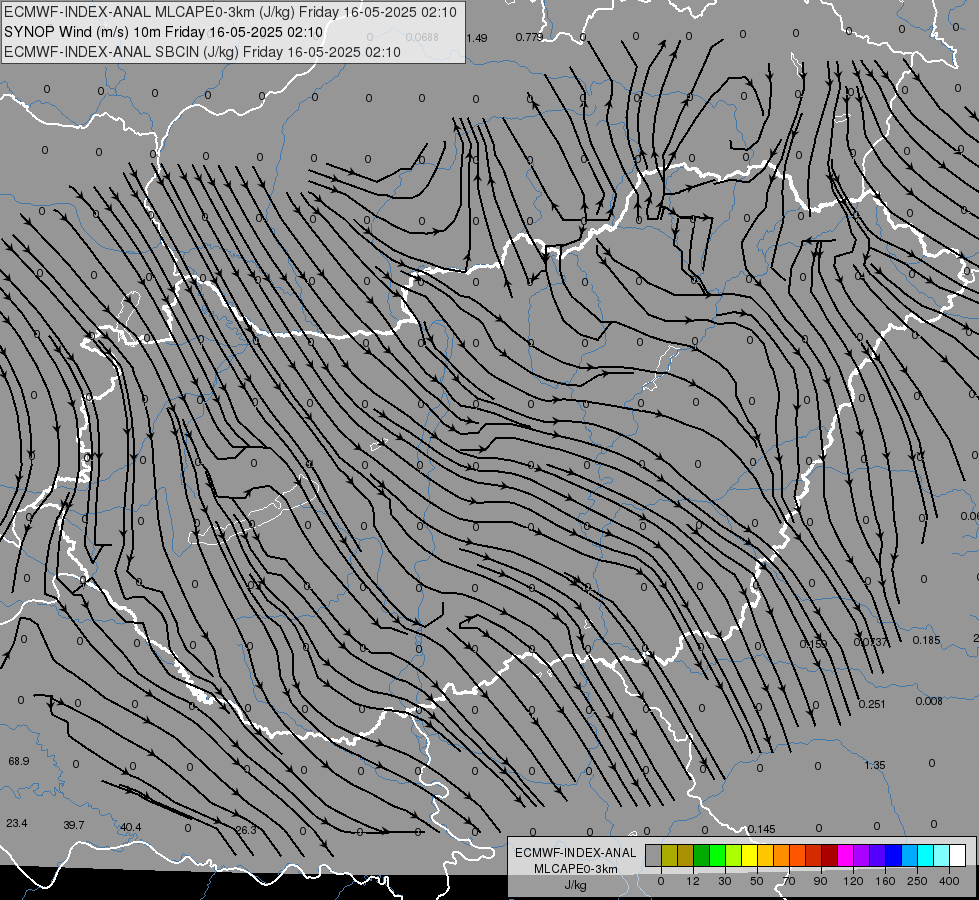Select the ECMWF-INDEX-ANAL MLCAPE0-3km header line
The height and width of the screenshot is (900, 979).
pos(230,12)
